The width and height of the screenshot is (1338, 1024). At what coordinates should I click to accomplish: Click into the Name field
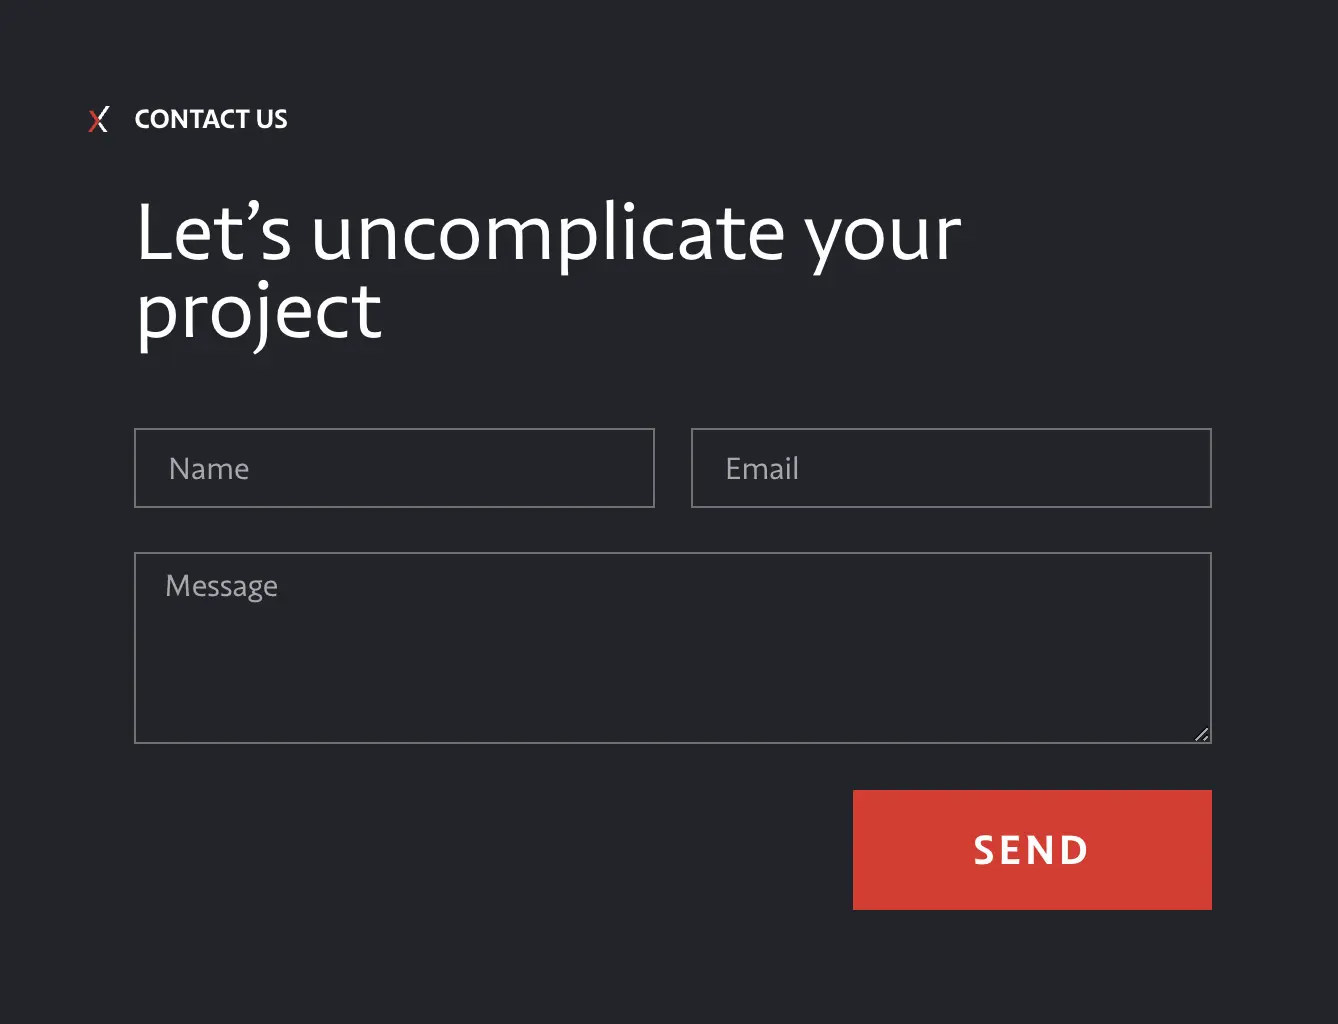tap(394, 468)
